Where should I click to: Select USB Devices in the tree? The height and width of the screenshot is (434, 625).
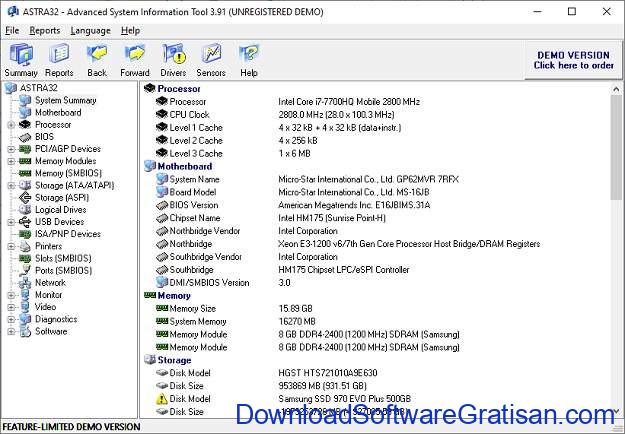[59, 222]
